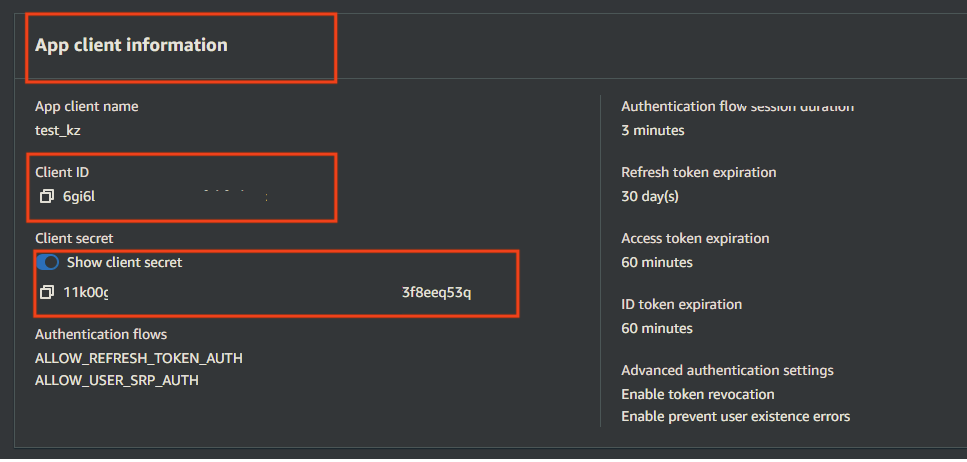Click the Client secret label
The width and height of the screenshot is (967, 462).
74,238
